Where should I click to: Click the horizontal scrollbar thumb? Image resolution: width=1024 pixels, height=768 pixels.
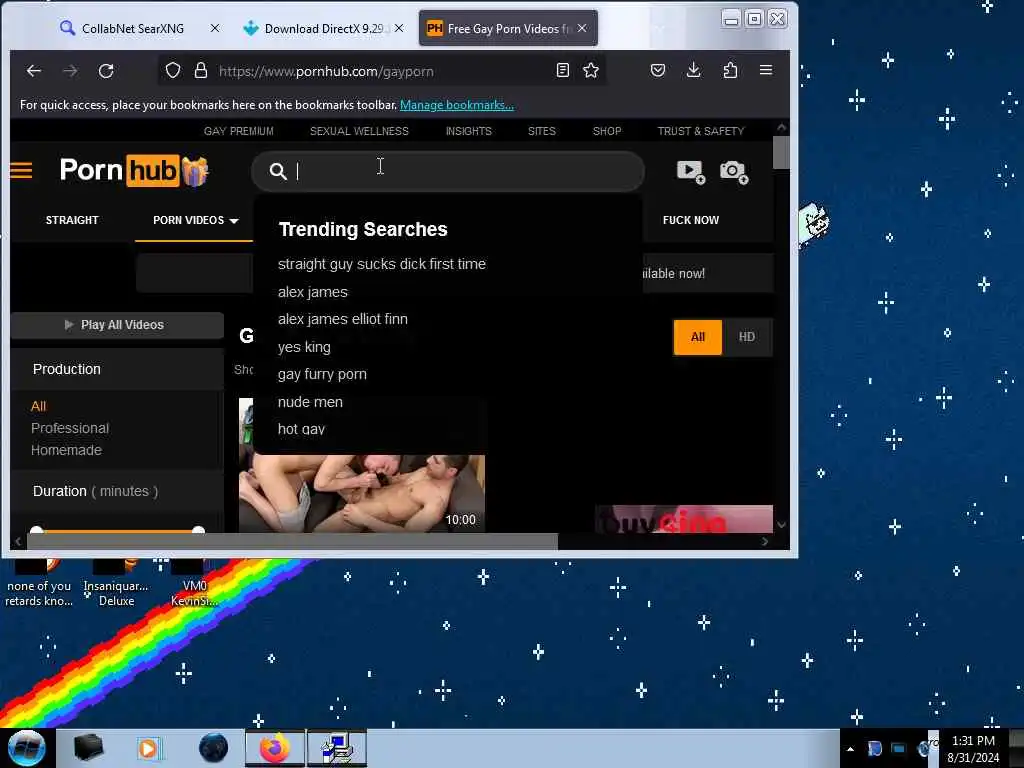(x=292, y=541)
